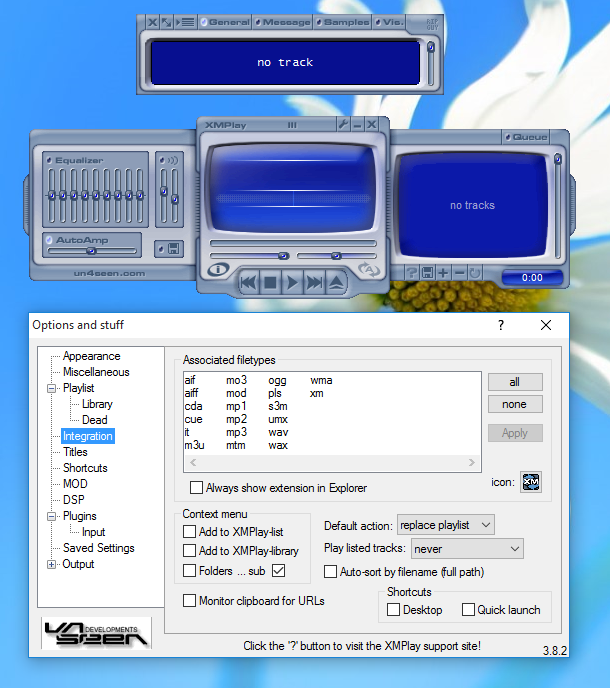Screen dimensions: 610x688
Task: Open options via the wrench icon
Action: pos(343,125)
